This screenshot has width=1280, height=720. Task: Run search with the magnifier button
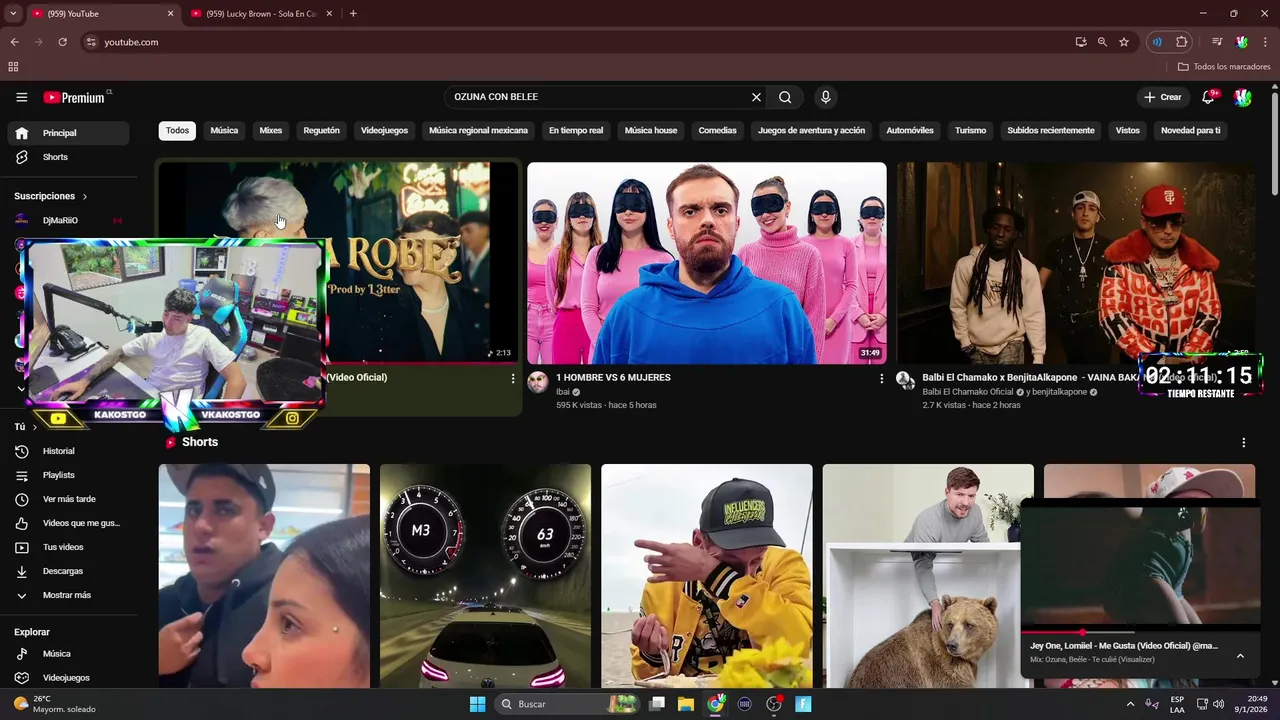[785, 97]
